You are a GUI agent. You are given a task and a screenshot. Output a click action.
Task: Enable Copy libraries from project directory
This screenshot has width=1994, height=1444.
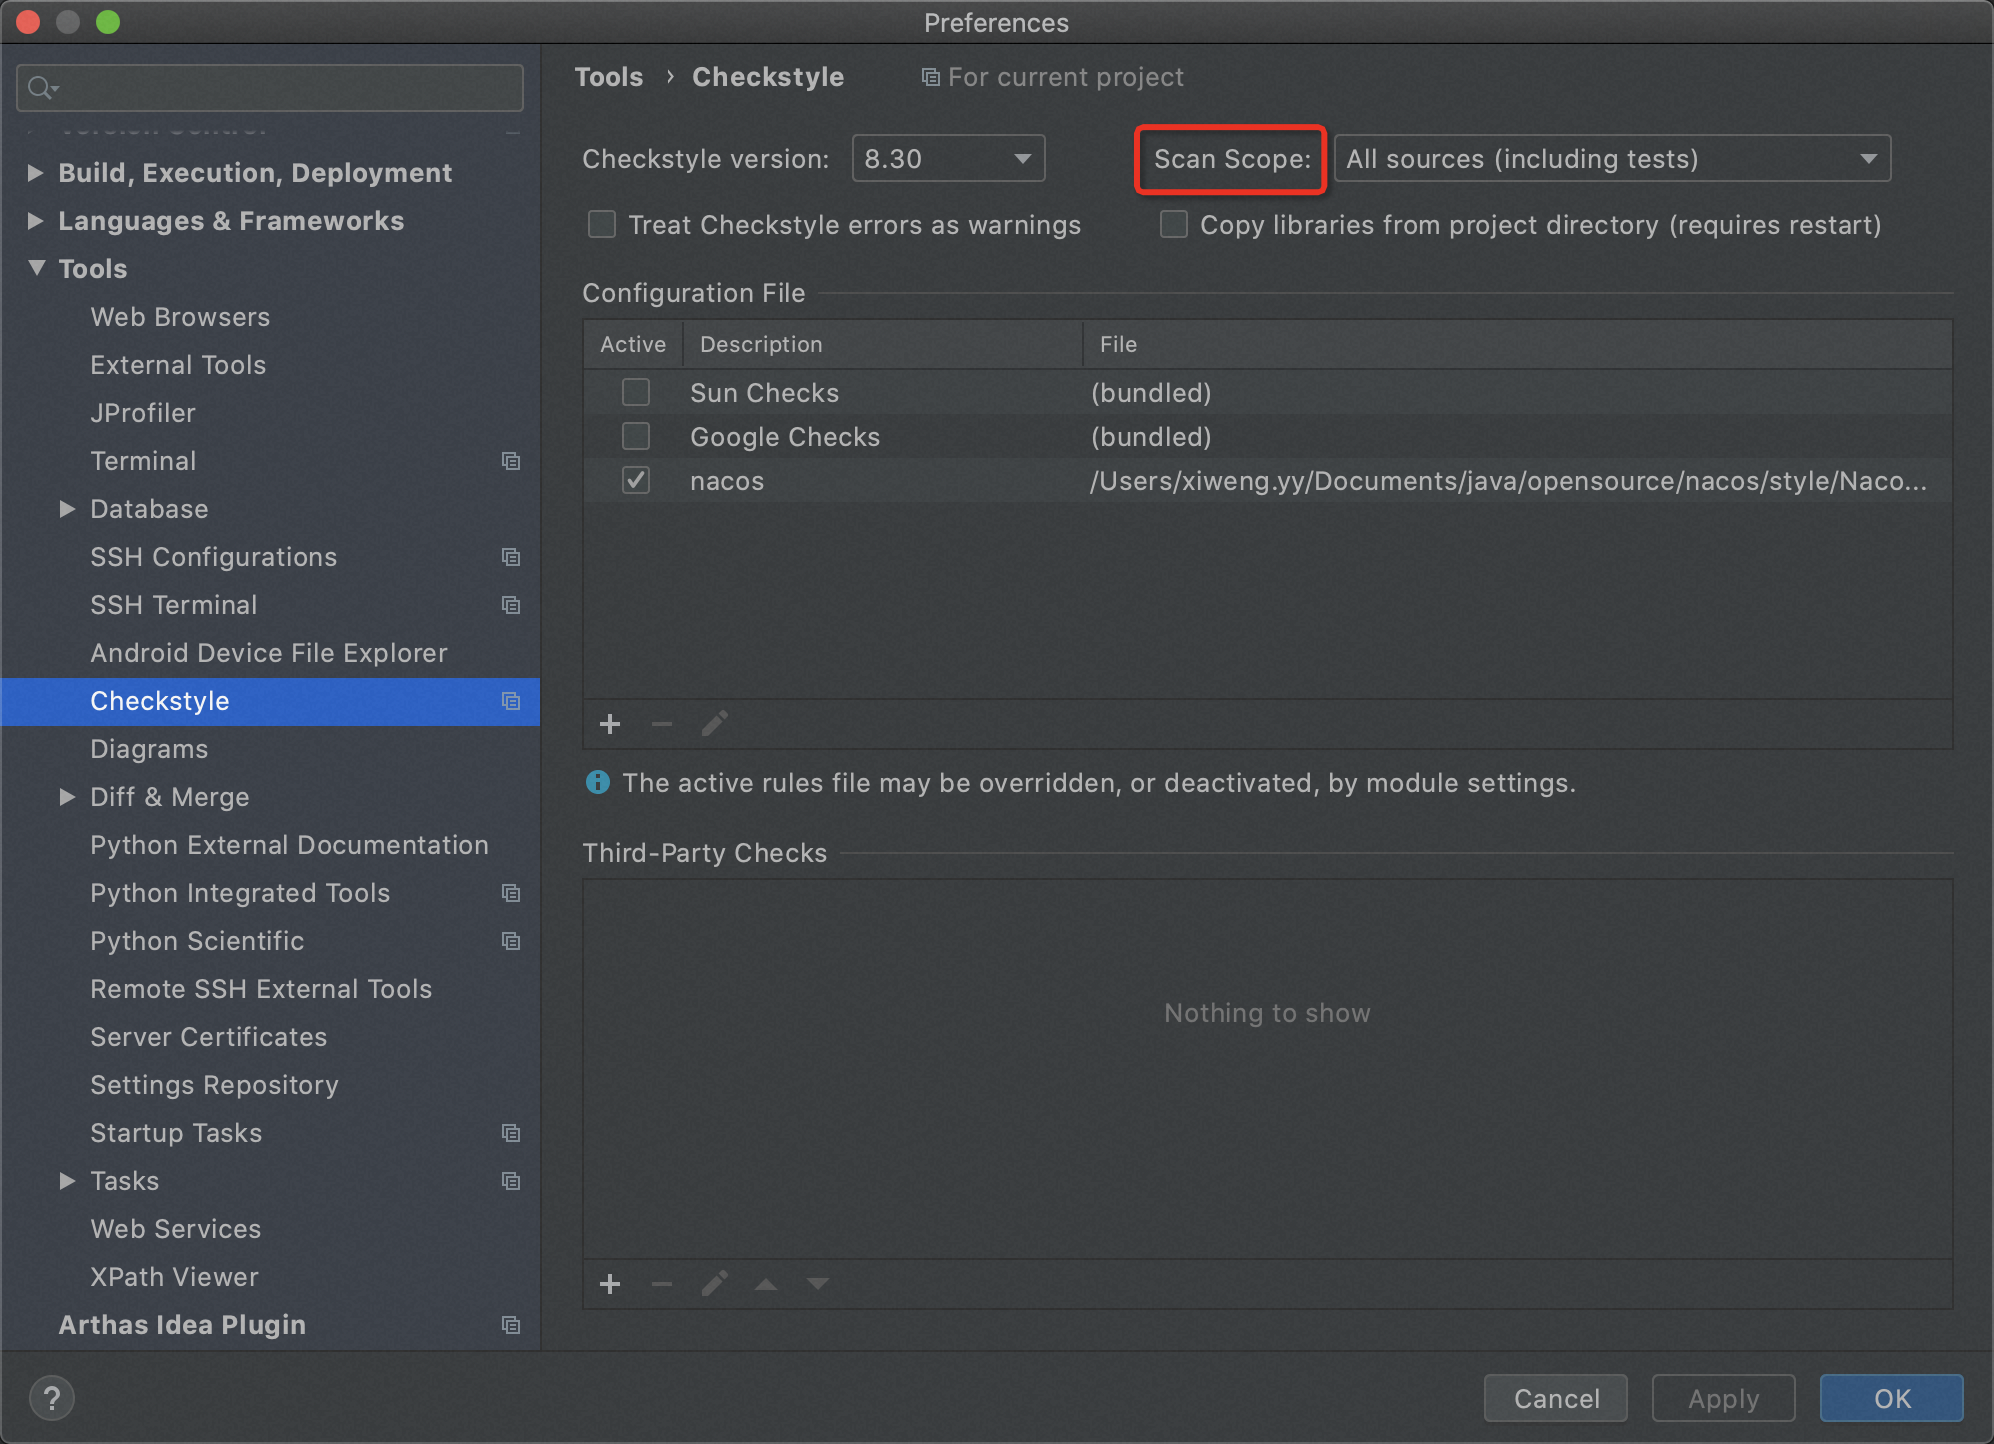point(1174,224)
